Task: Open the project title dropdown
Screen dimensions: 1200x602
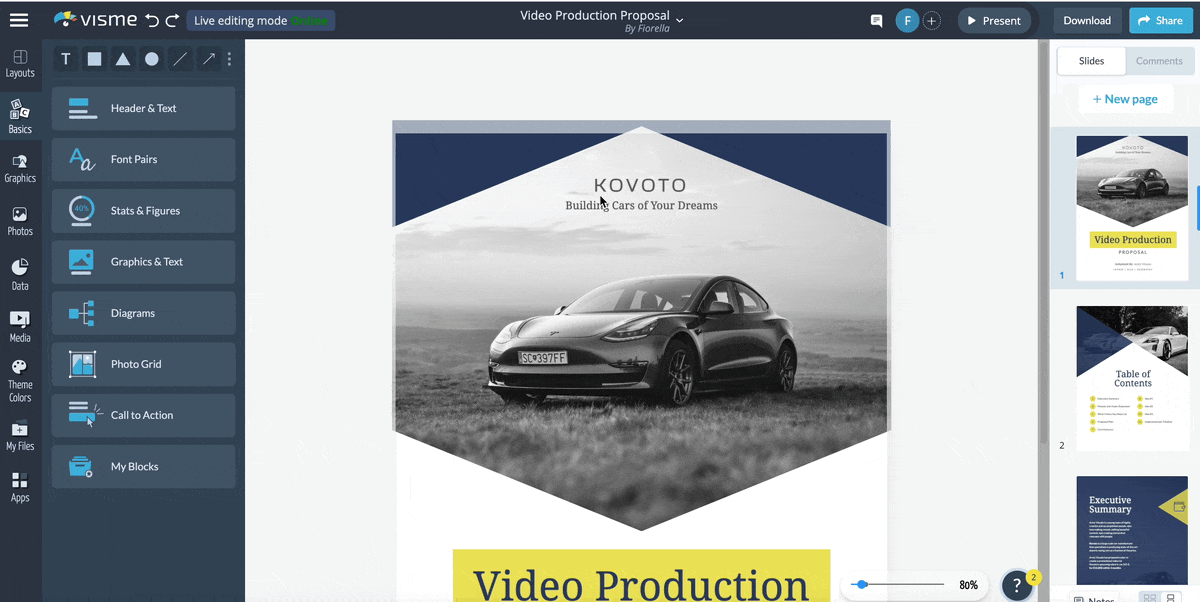Action: (679, 19)
